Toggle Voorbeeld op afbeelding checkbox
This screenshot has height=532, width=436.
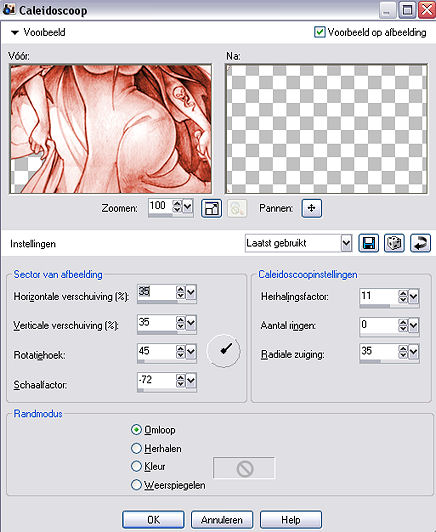[x=319, y=32]
